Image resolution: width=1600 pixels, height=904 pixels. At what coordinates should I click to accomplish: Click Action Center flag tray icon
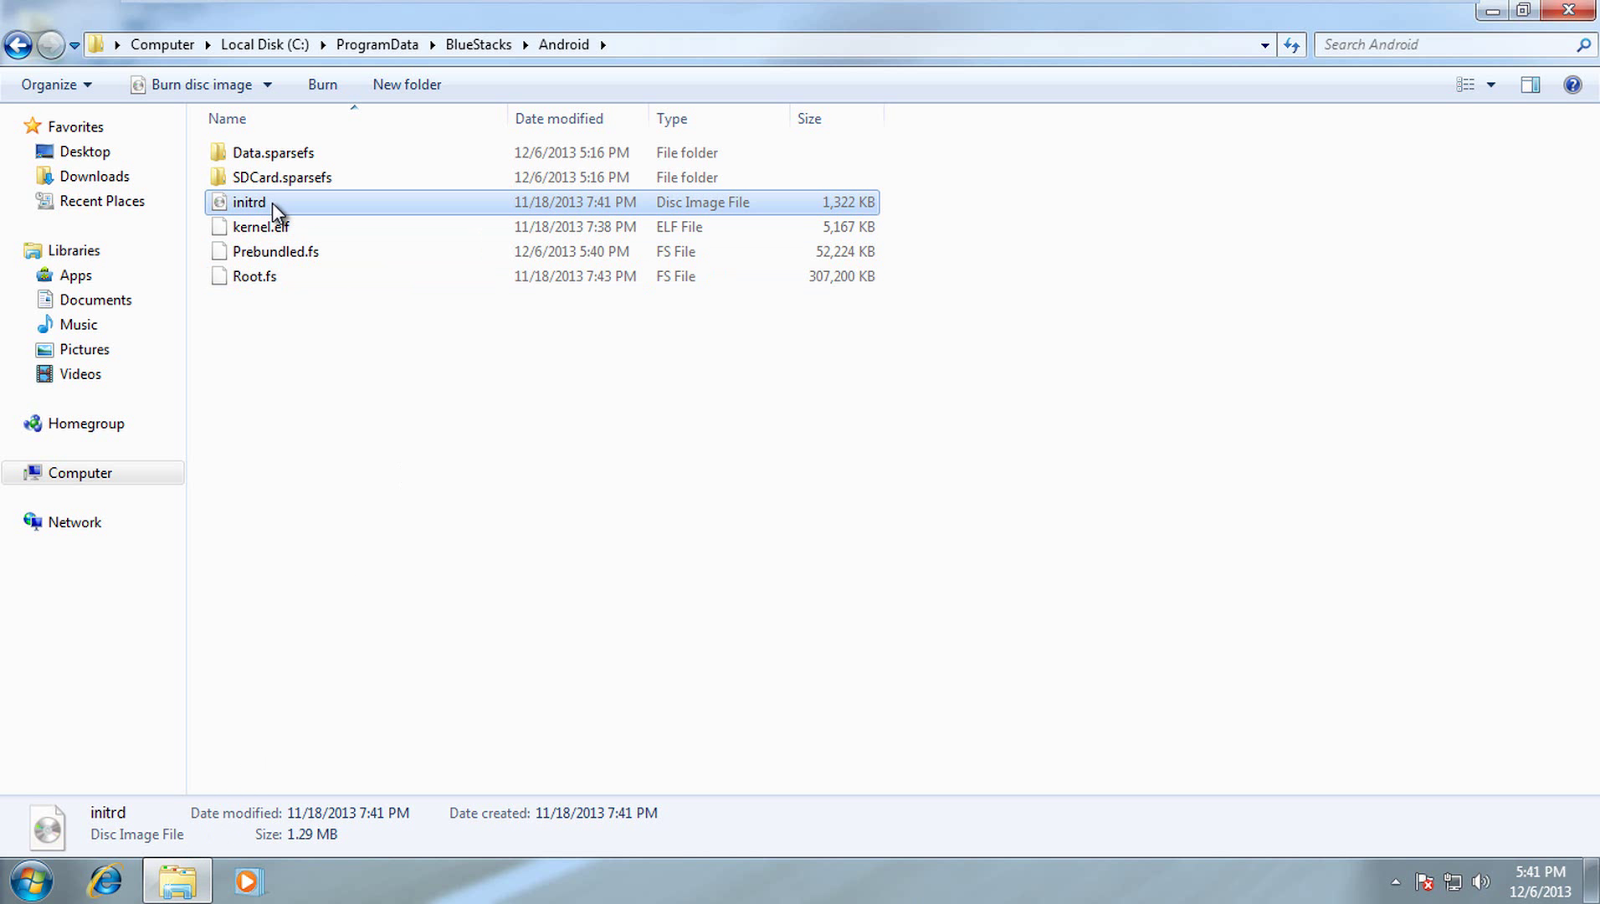click(1424, 882)
